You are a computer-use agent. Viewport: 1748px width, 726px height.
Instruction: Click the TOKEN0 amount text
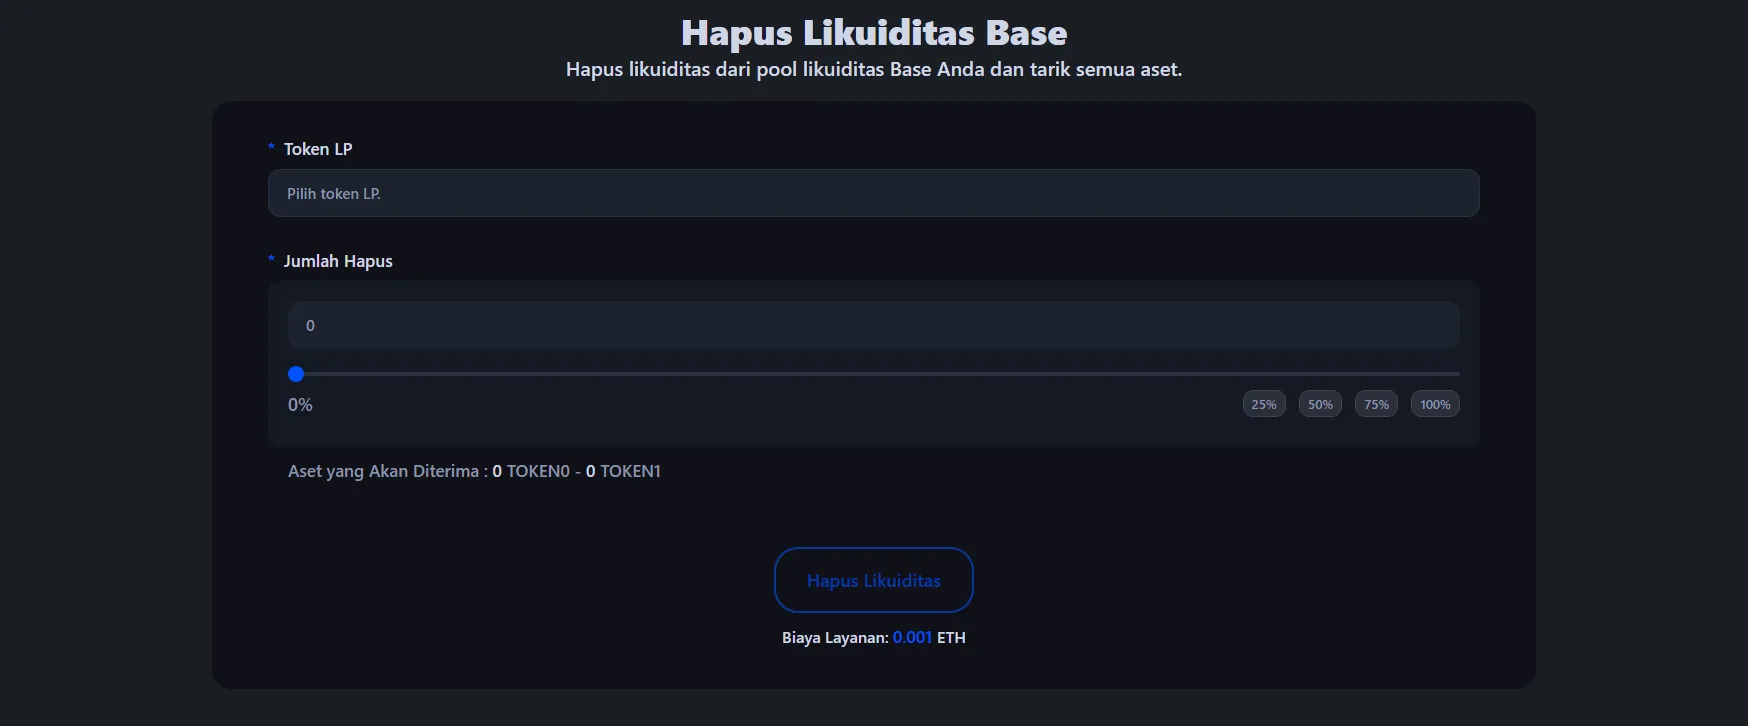pyautogui.click(x=531, y=471)
